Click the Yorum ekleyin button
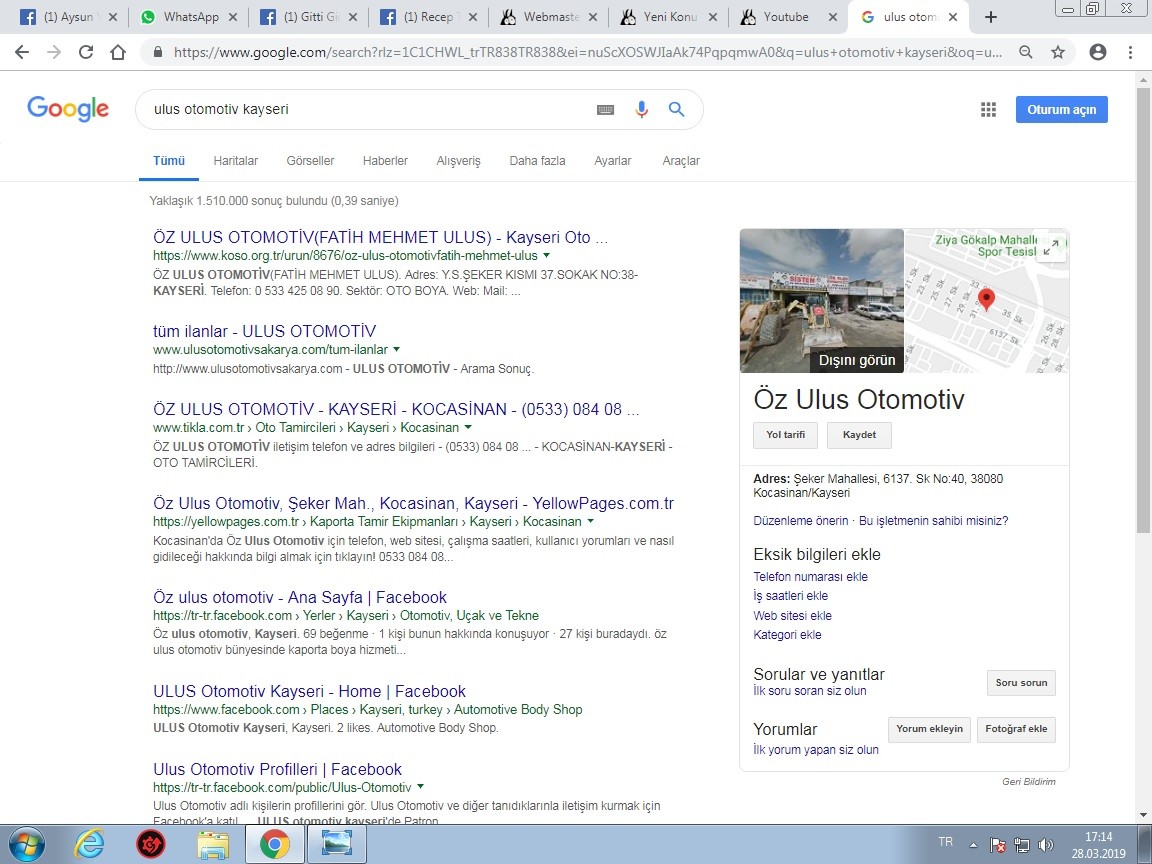The image size is (1152, 864). pos(929,730)
